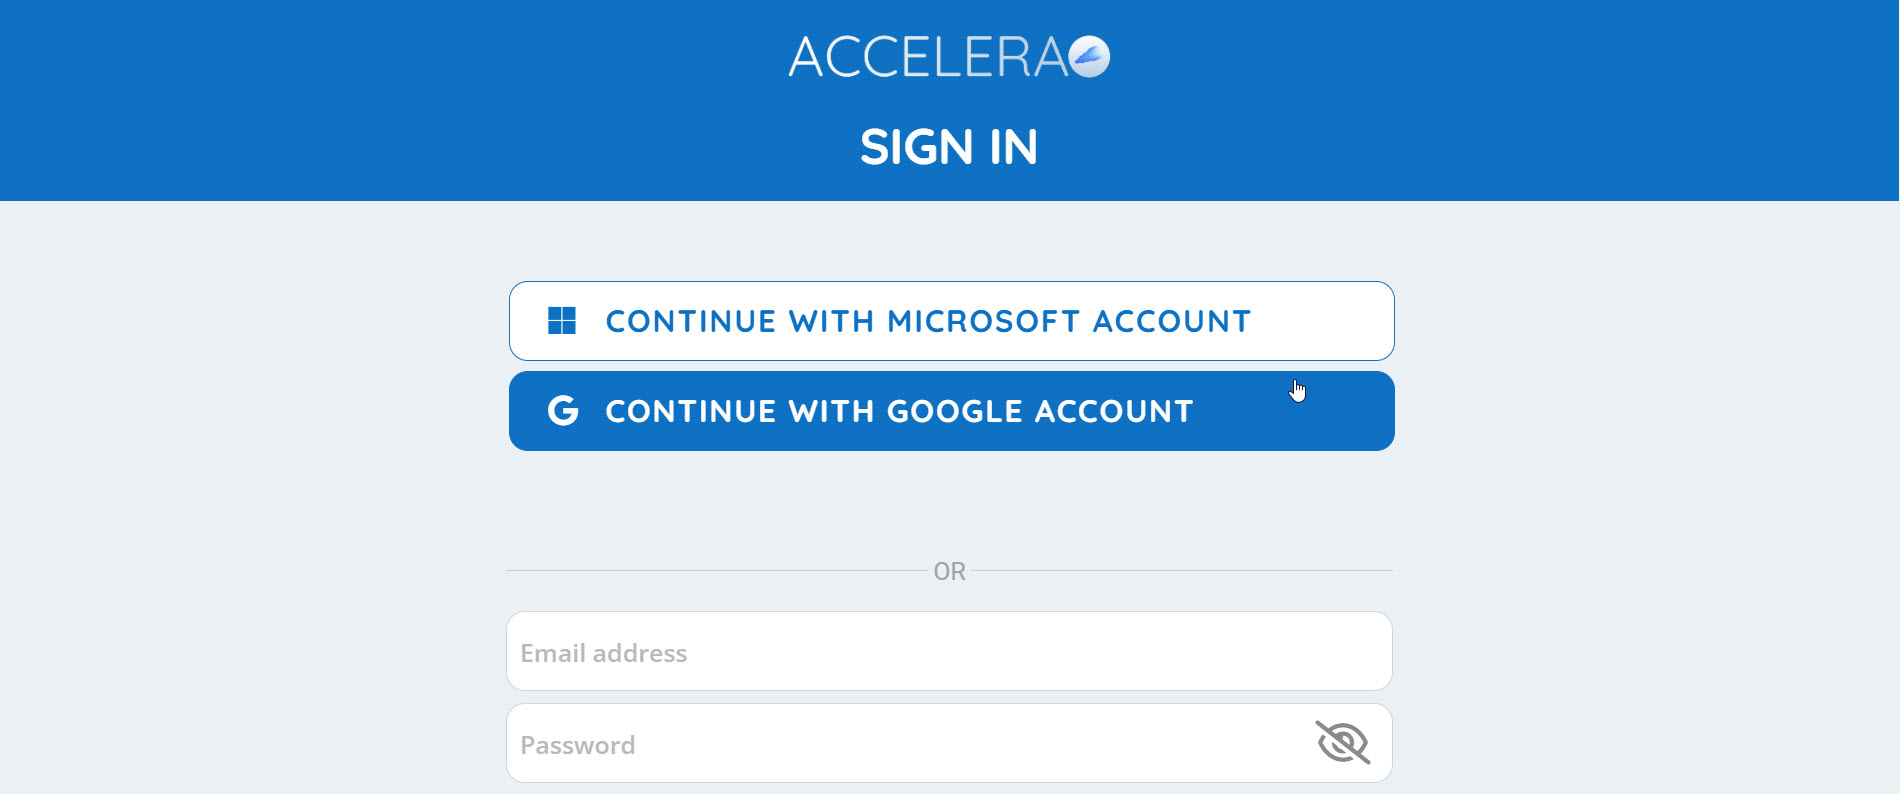Click ACCOUNT text in the Microsoft button
The image size is (1900, 794).
1171,321
